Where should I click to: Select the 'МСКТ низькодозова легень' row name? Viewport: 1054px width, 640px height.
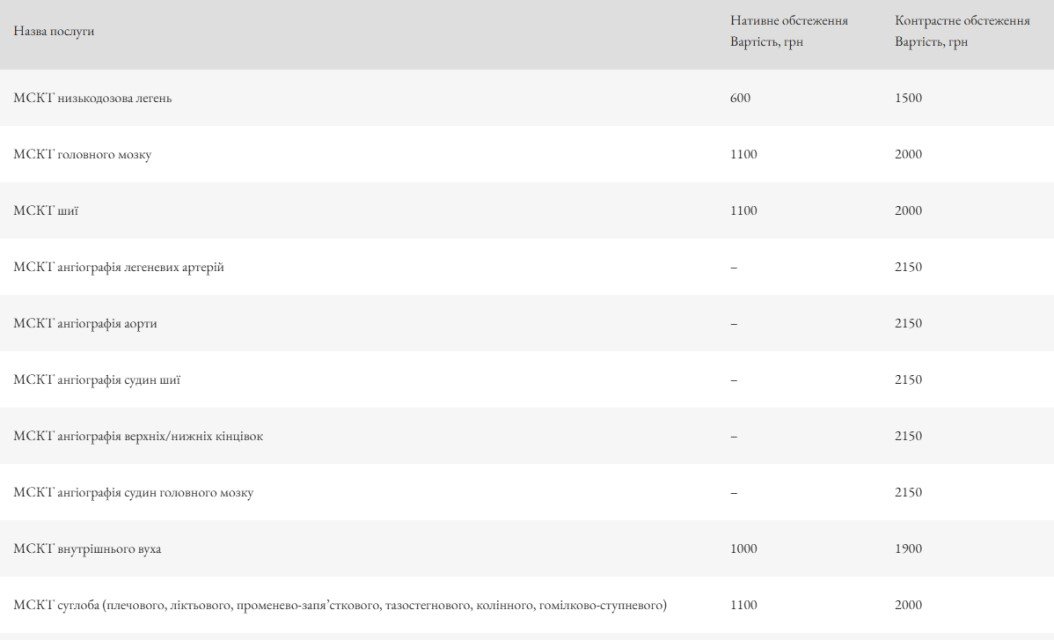click(92, 98)
